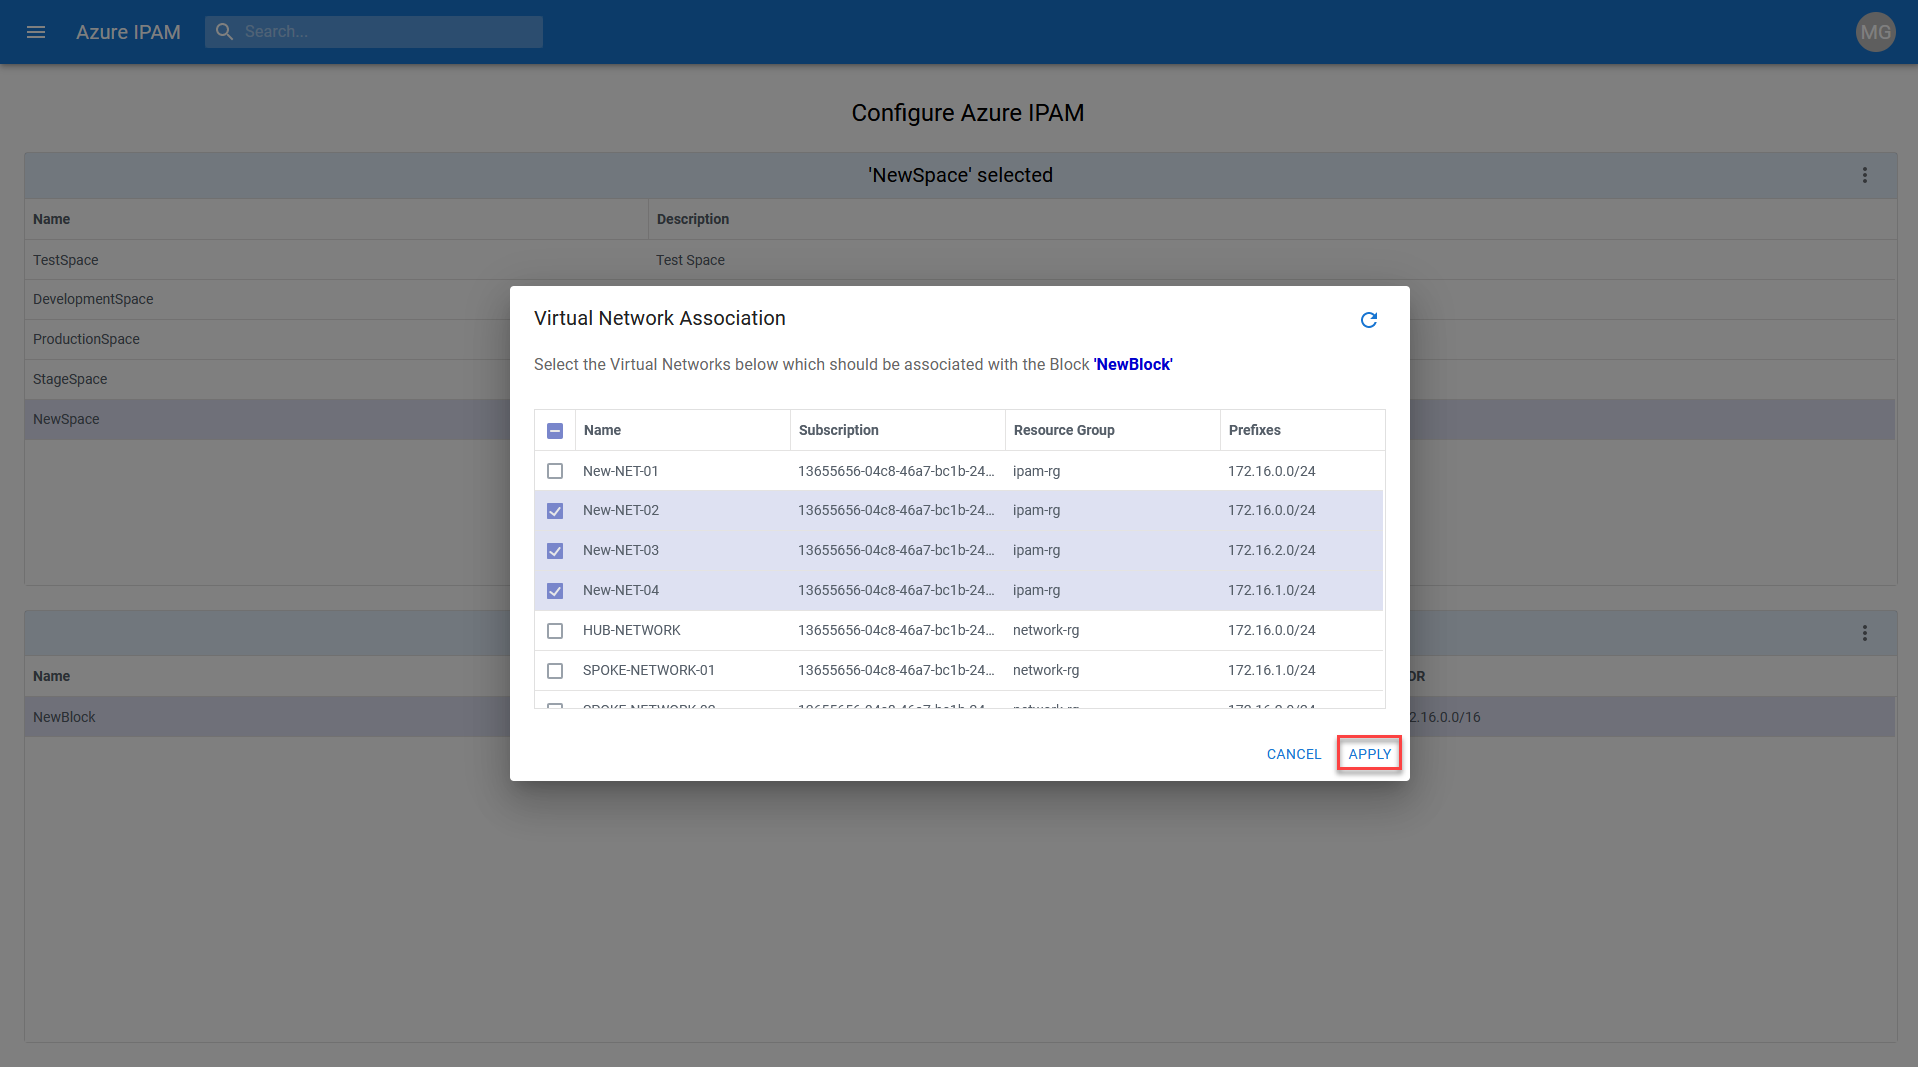Click the search magnifier icon

(x=225, y=32)
